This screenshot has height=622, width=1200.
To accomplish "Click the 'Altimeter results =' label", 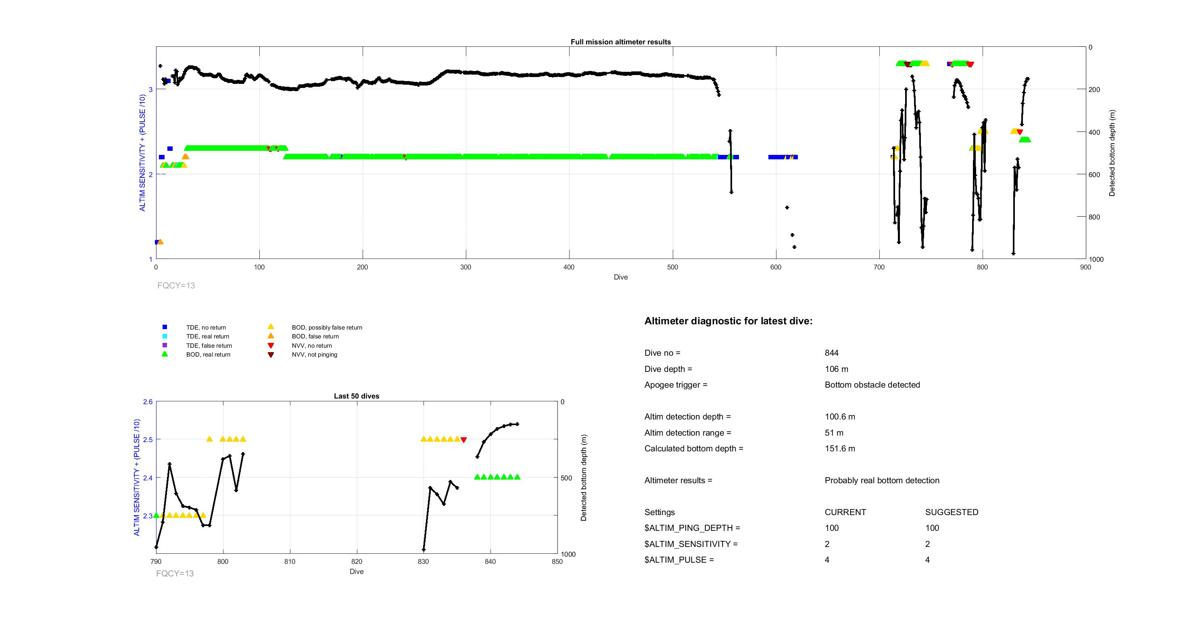I will (678, 481).
